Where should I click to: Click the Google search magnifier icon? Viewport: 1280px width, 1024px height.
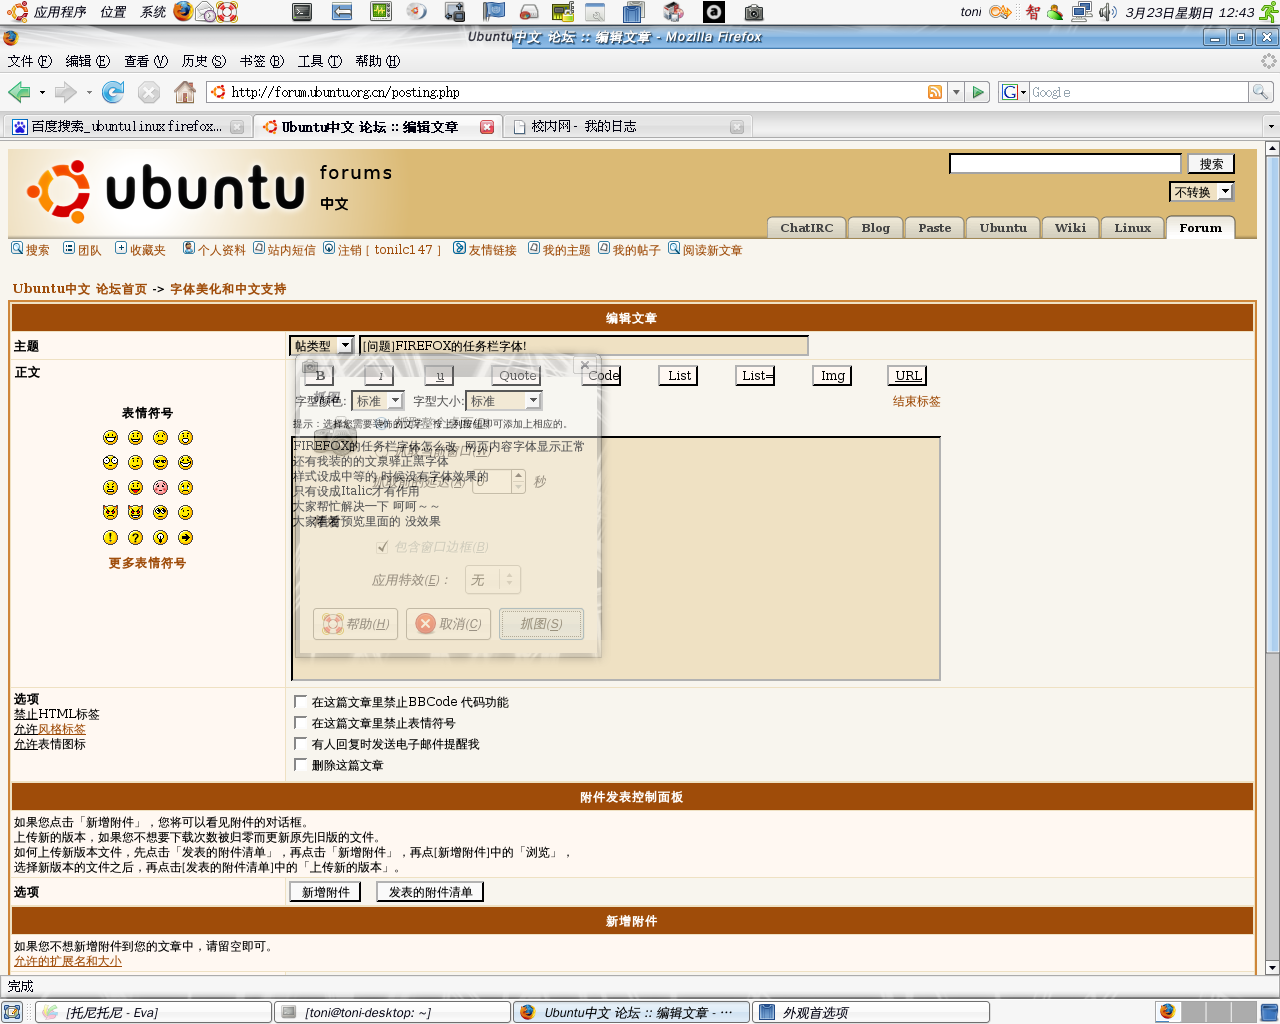click(x=1260, y=92)
